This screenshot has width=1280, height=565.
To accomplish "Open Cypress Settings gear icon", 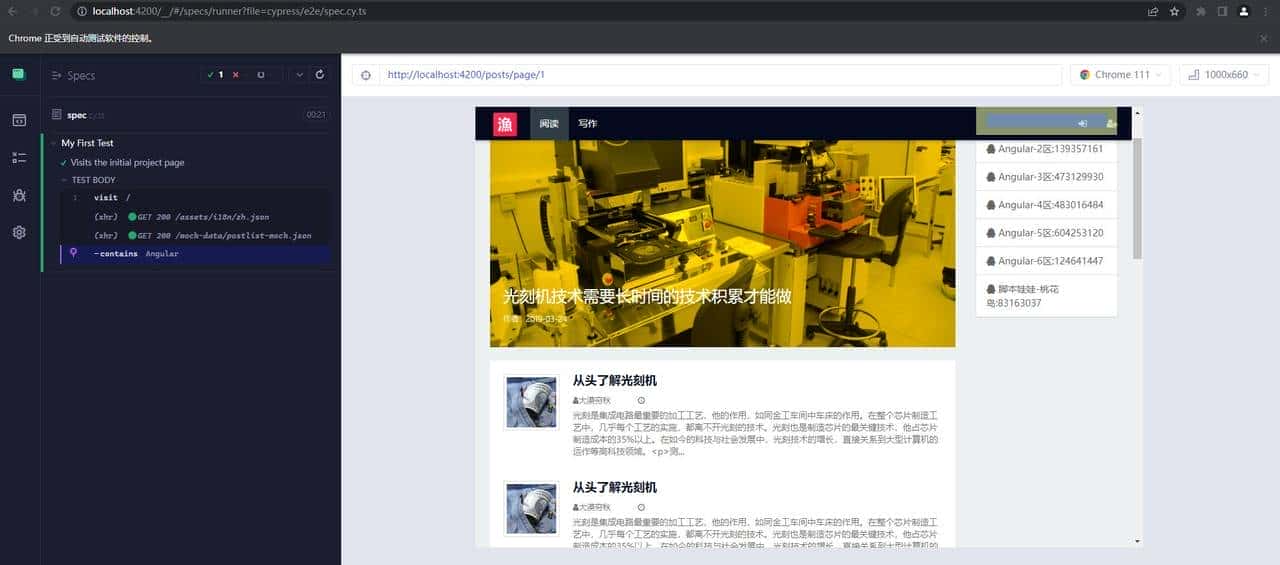I will [19, 232].
